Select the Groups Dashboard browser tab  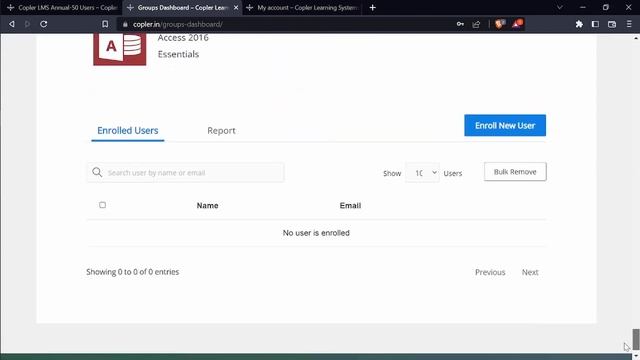[182, 7]
